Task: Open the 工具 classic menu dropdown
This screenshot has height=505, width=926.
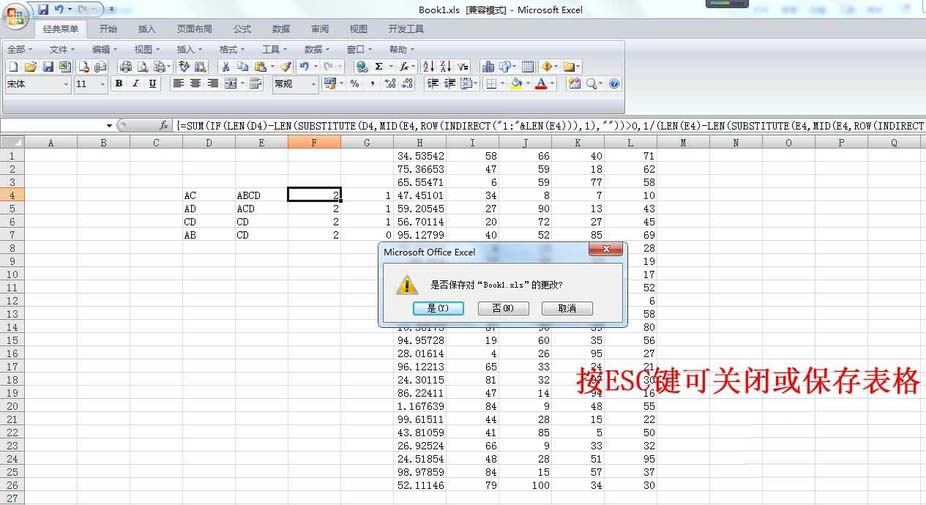Action: point(274,49)
